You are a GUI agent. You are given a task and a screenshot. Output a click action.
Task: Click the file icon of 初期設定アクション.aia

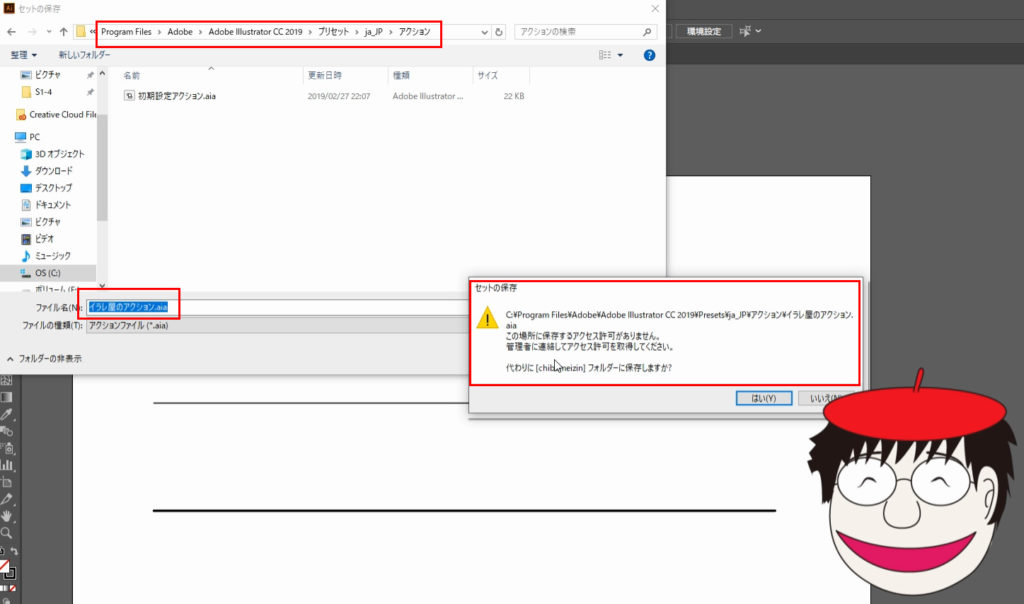point(129,96)
